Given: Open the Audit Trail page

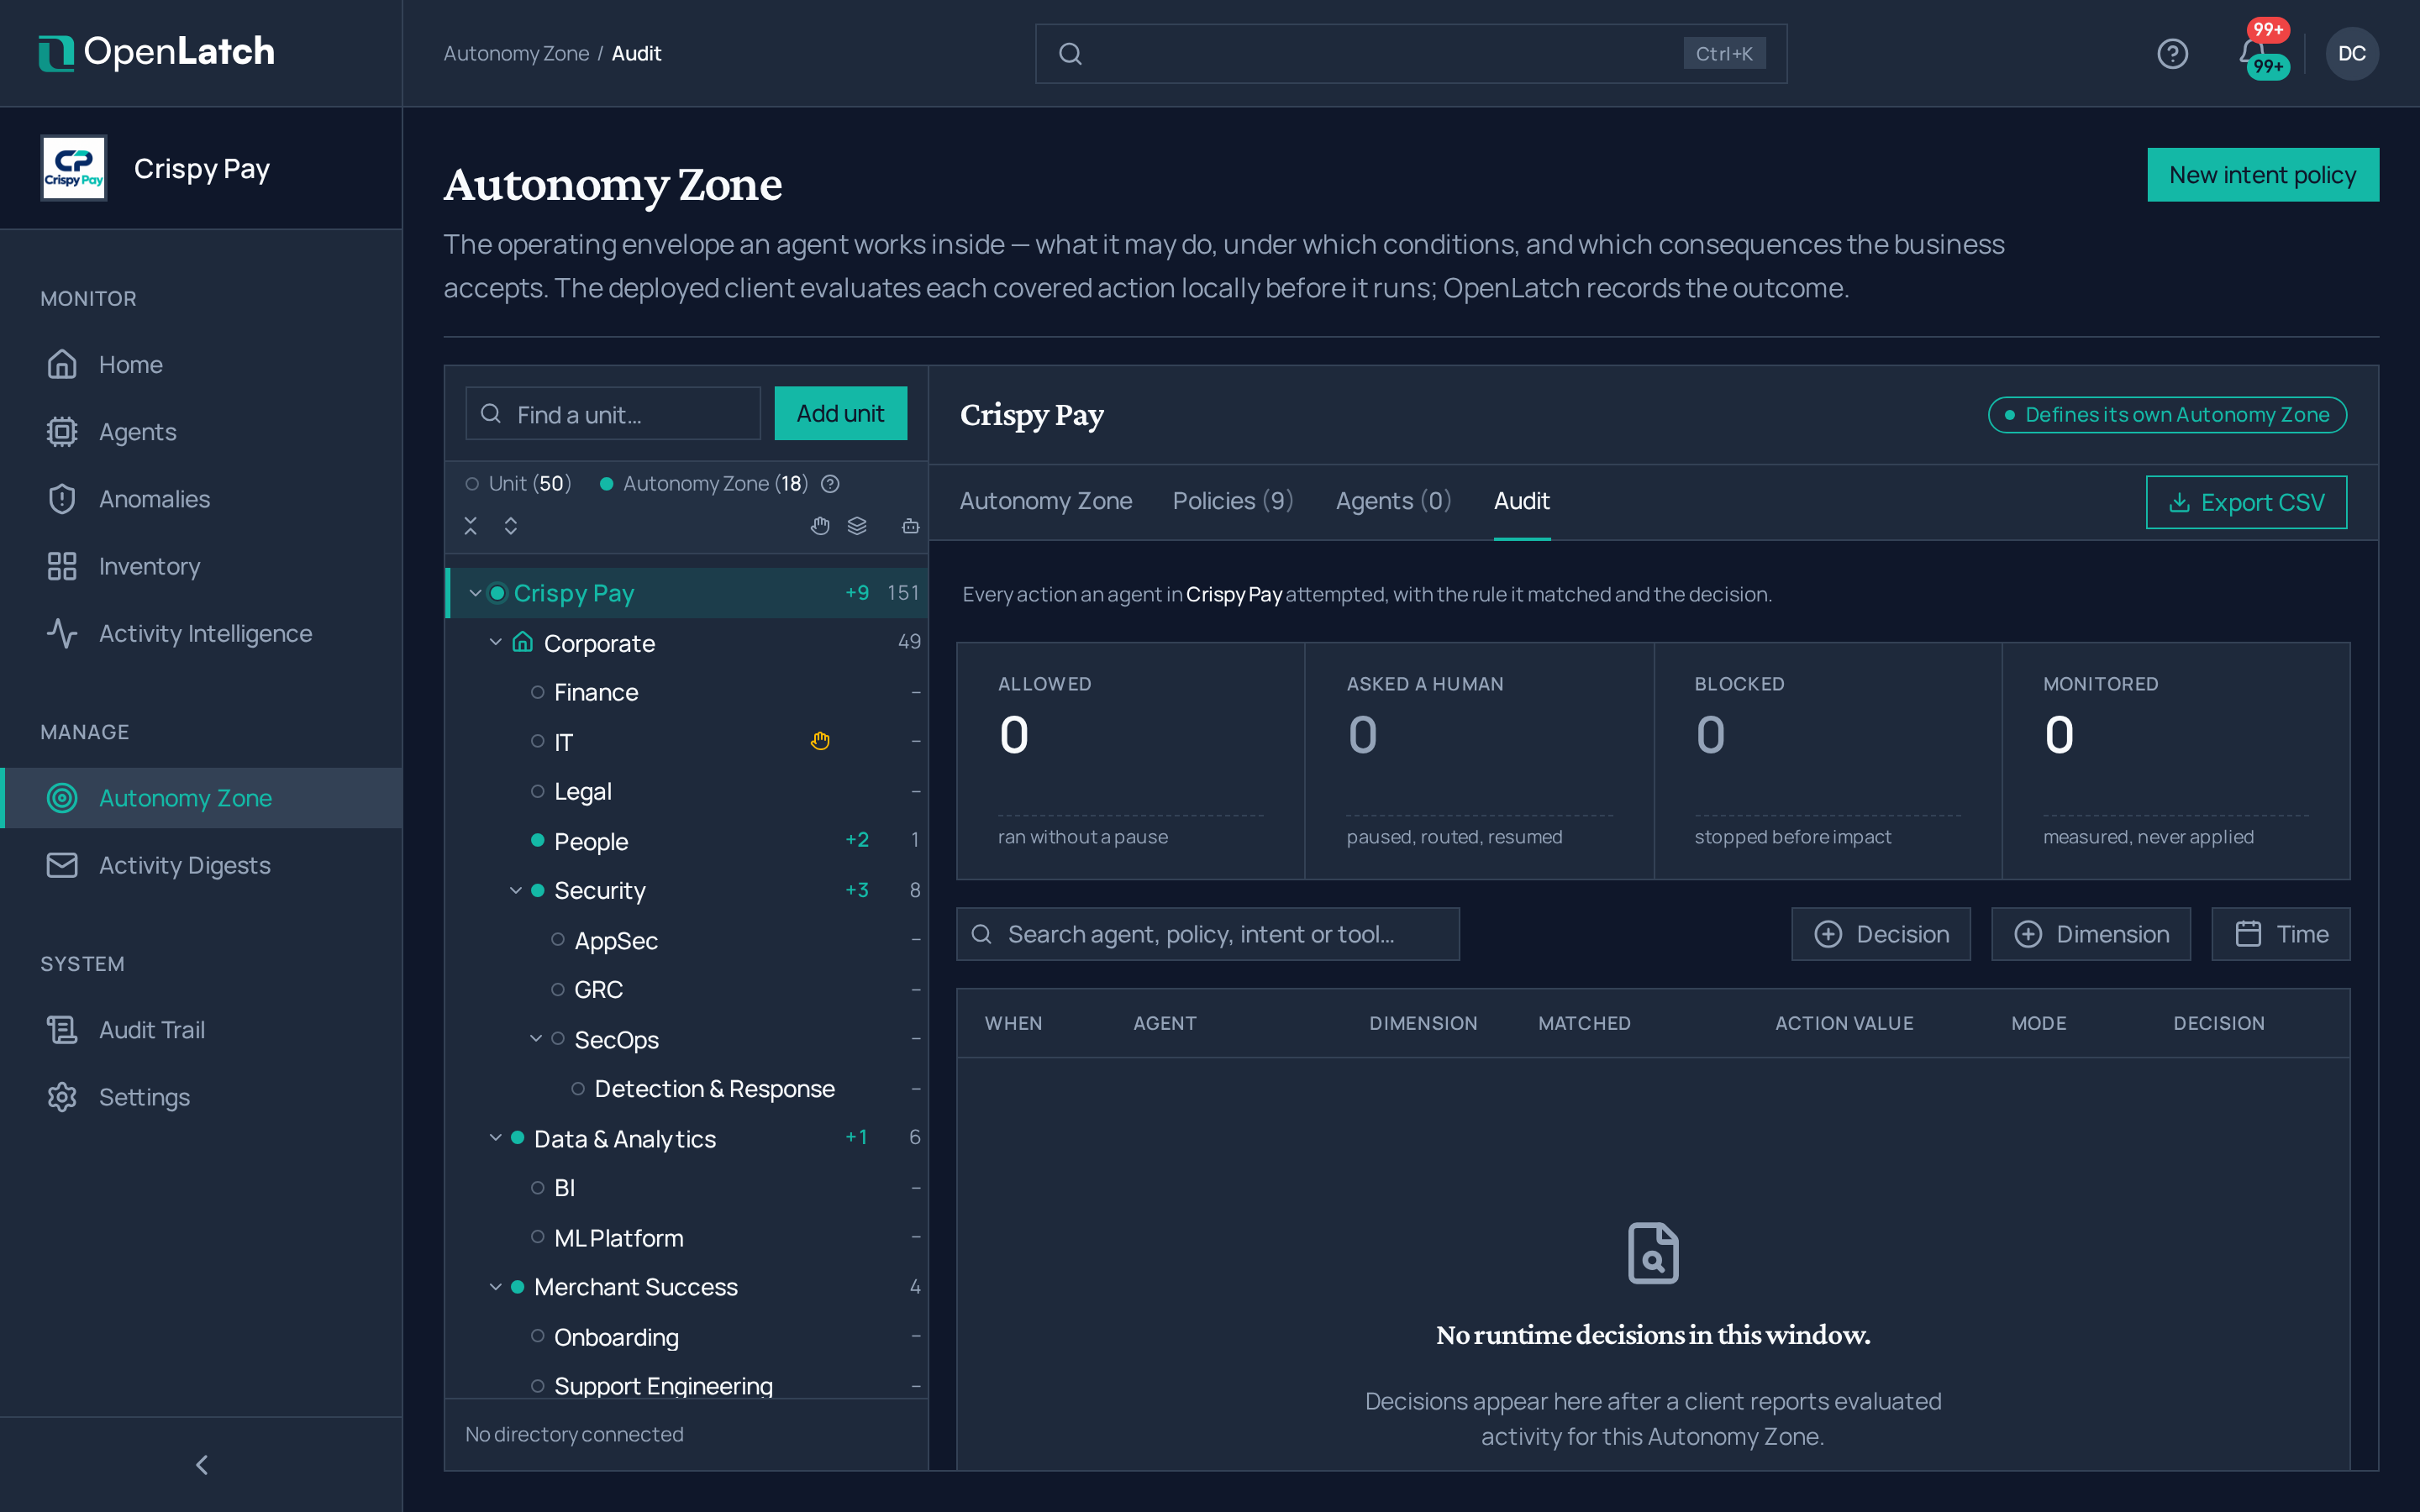Looking at the screenshot, I should [x=201, y=1029].
